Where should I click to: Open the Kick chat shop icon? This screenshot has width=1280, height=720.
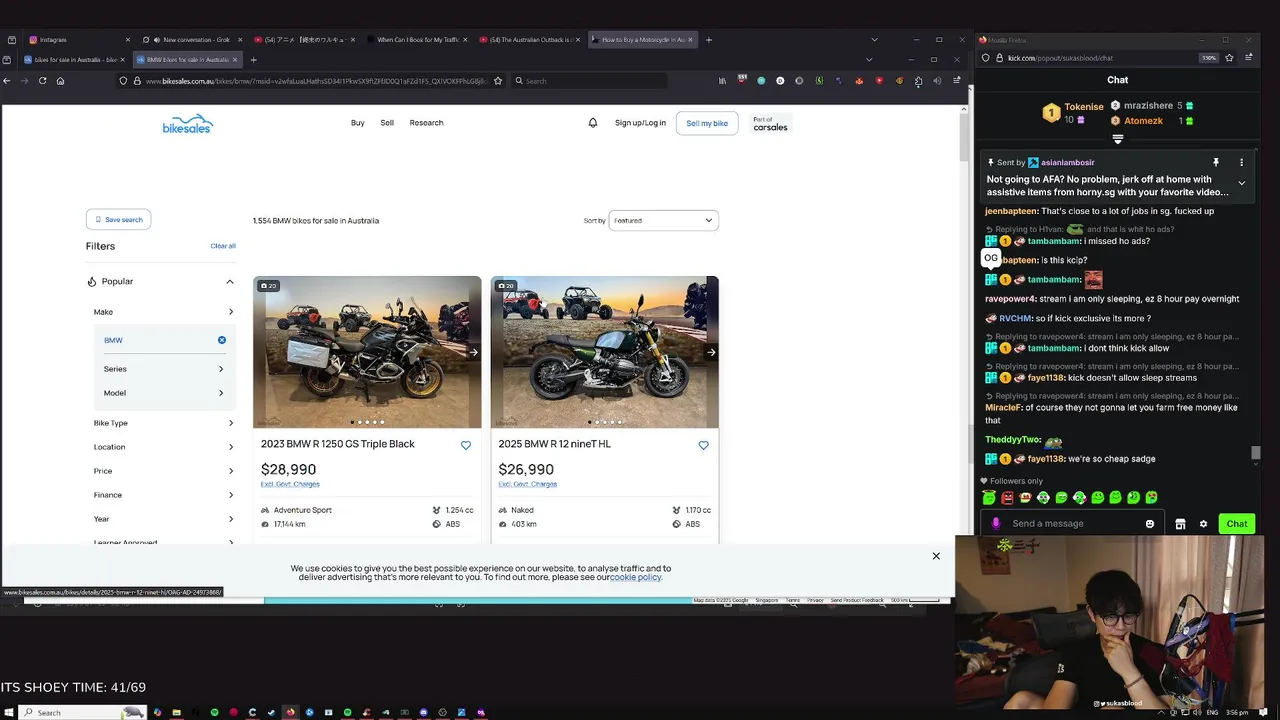tap(1180, 524)
